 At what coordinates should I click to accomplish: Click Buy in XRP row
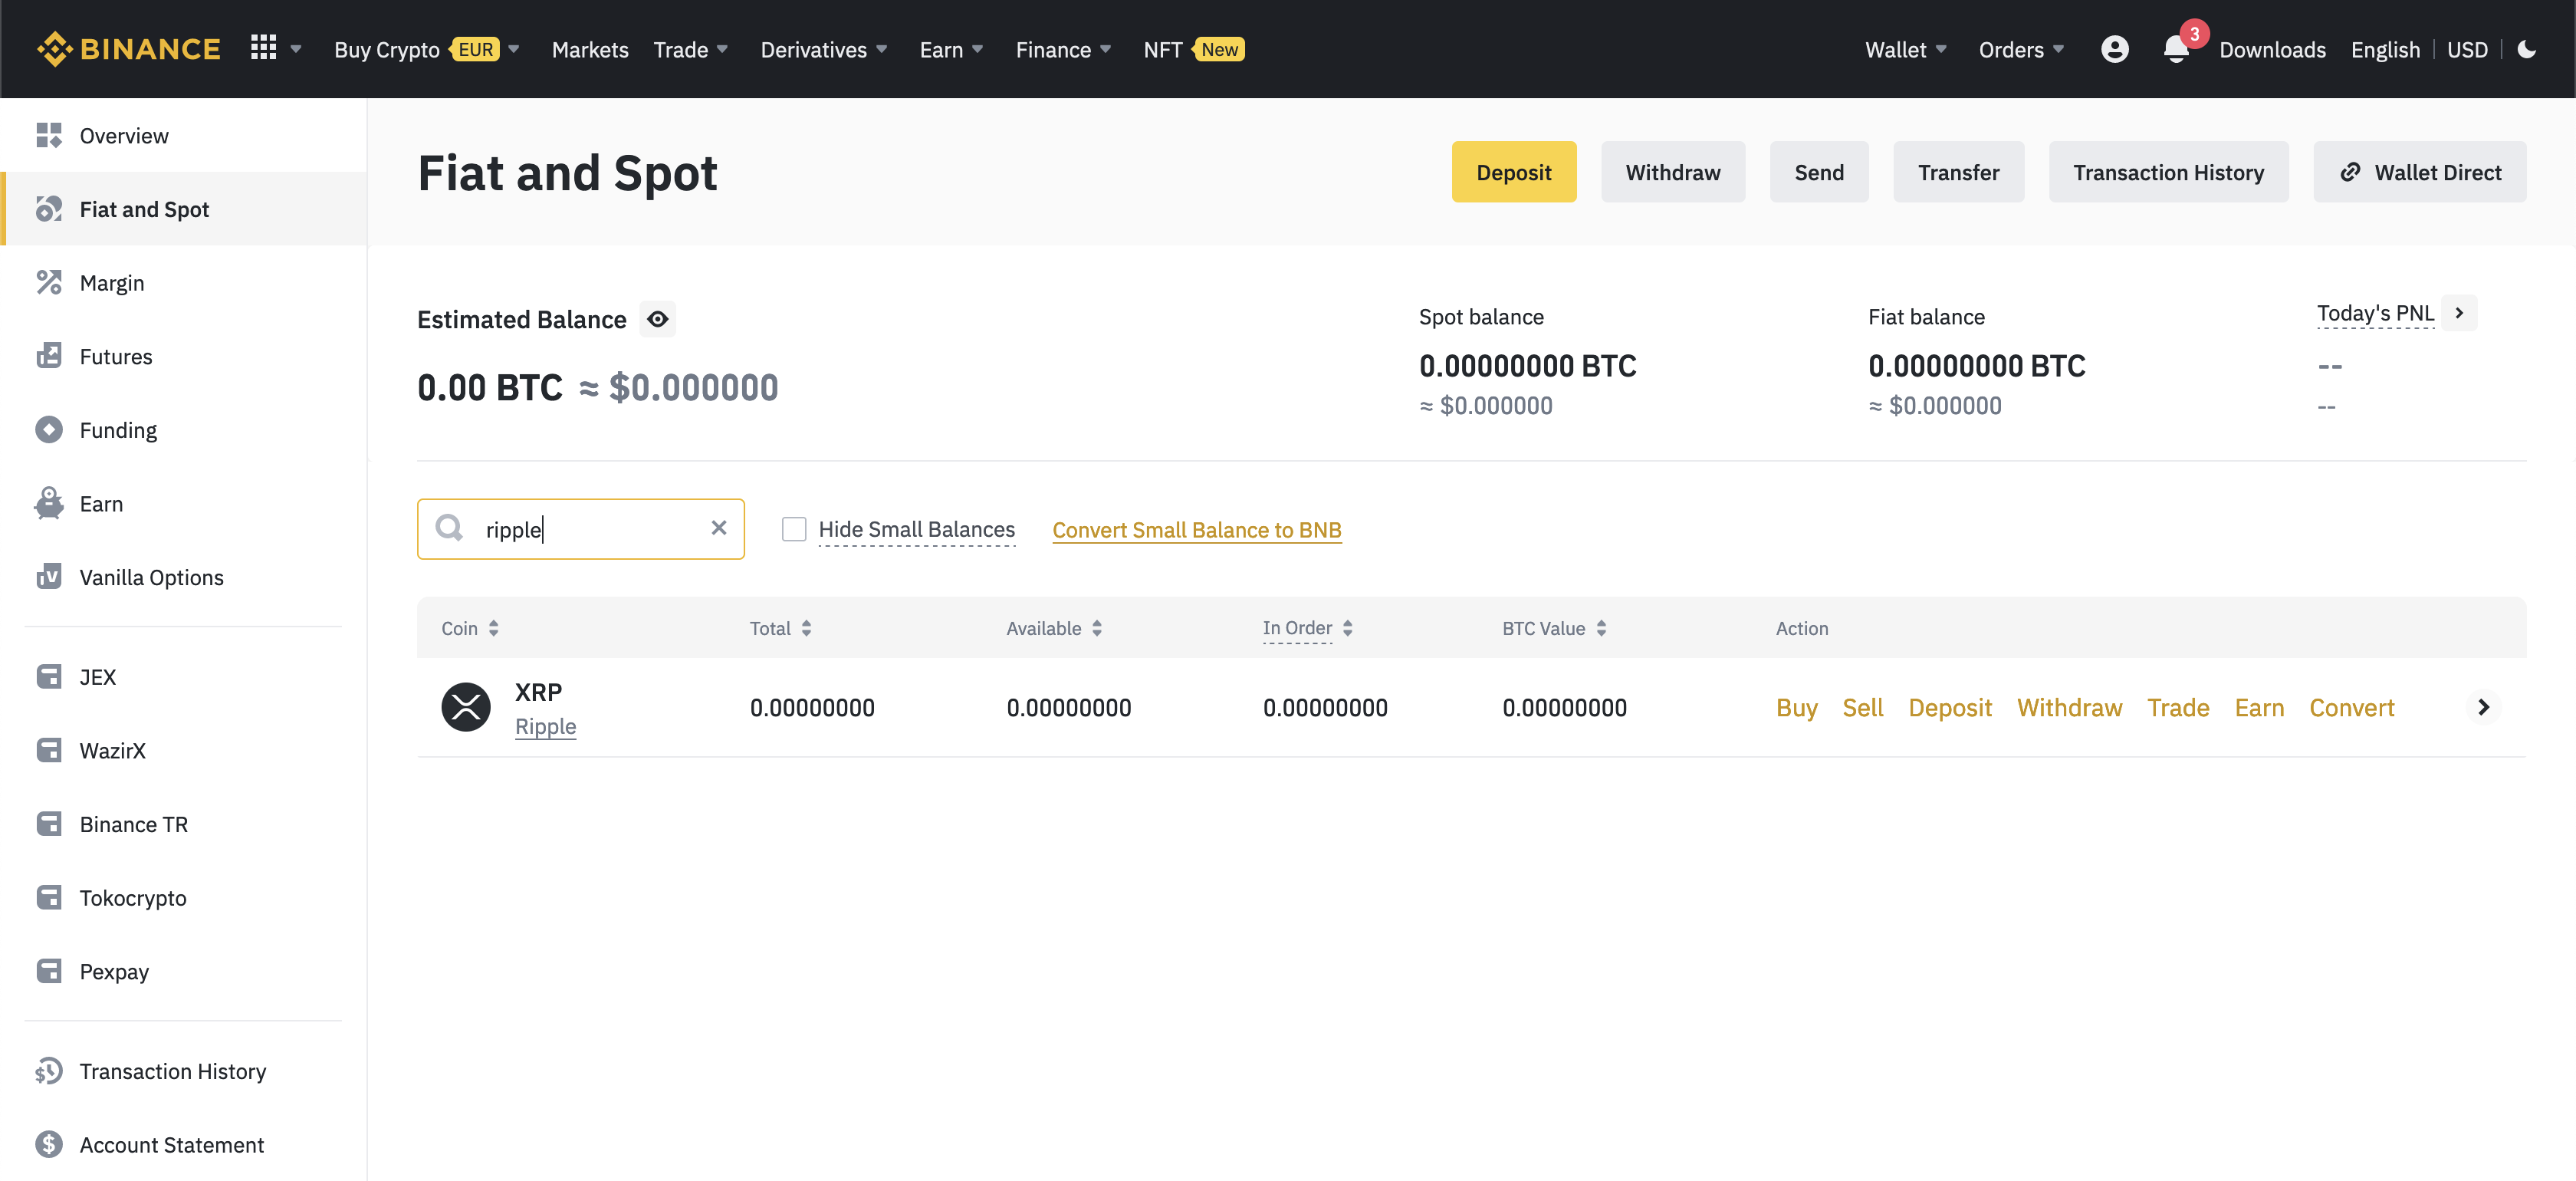[1796, 707]
